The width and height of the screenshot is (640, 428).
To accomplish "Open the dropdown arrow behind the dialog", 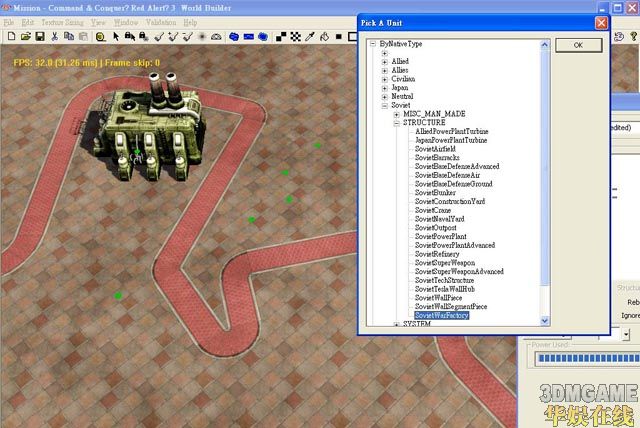I will 626,335.
